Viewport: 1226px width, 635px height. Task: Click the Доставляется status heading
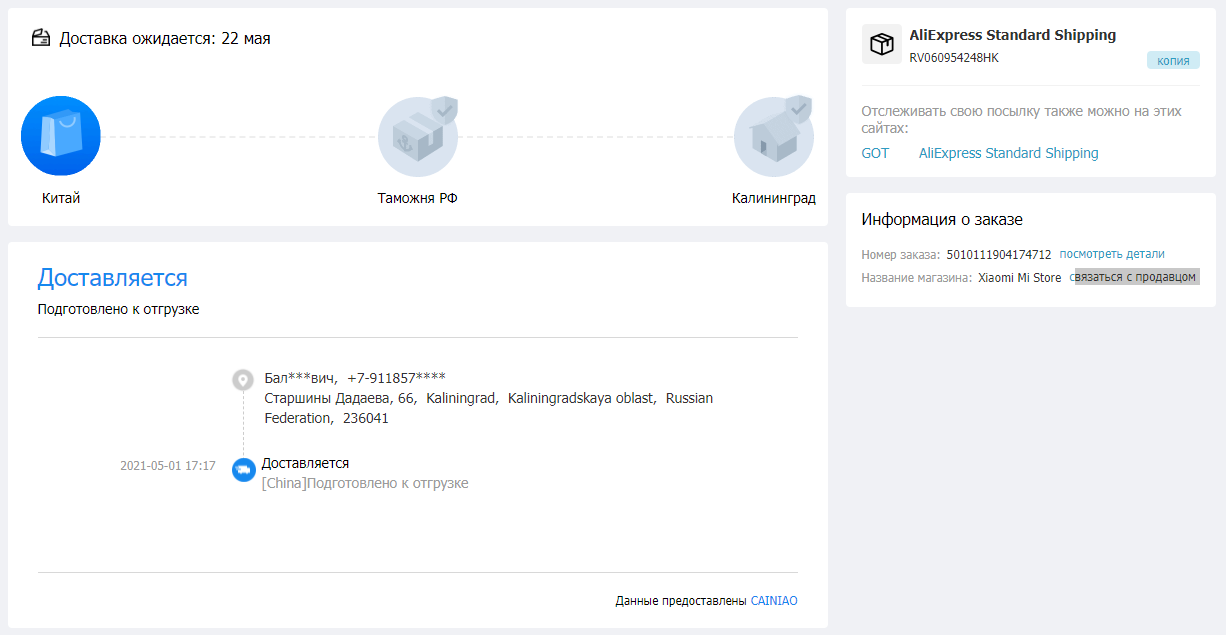point(112,278)
